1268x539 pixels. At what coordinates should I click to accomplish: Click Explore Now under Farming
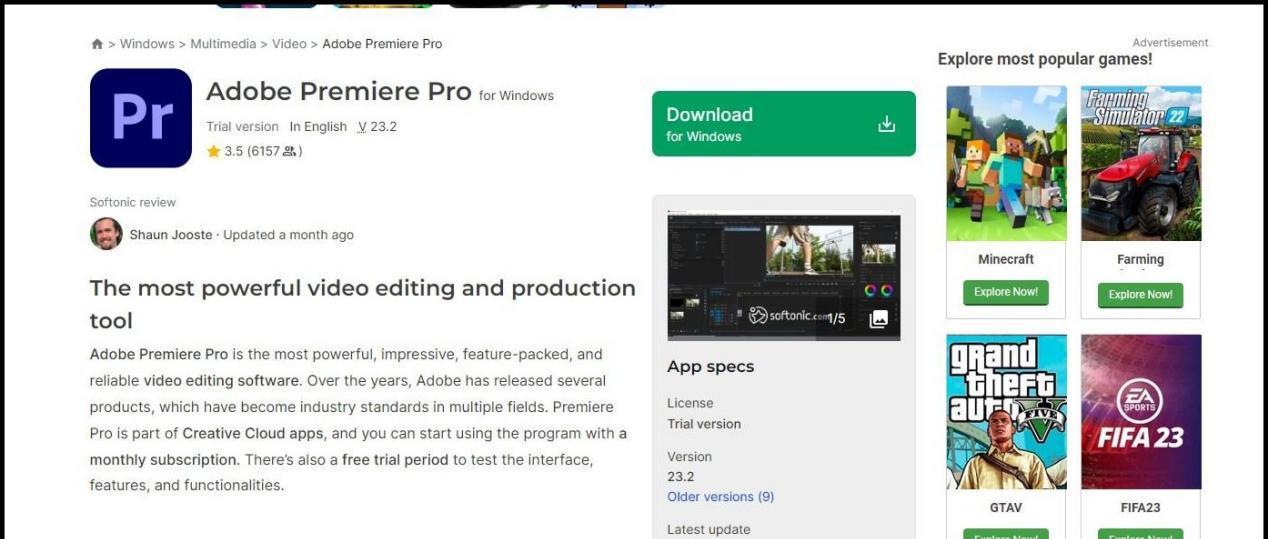[1140, 295]
